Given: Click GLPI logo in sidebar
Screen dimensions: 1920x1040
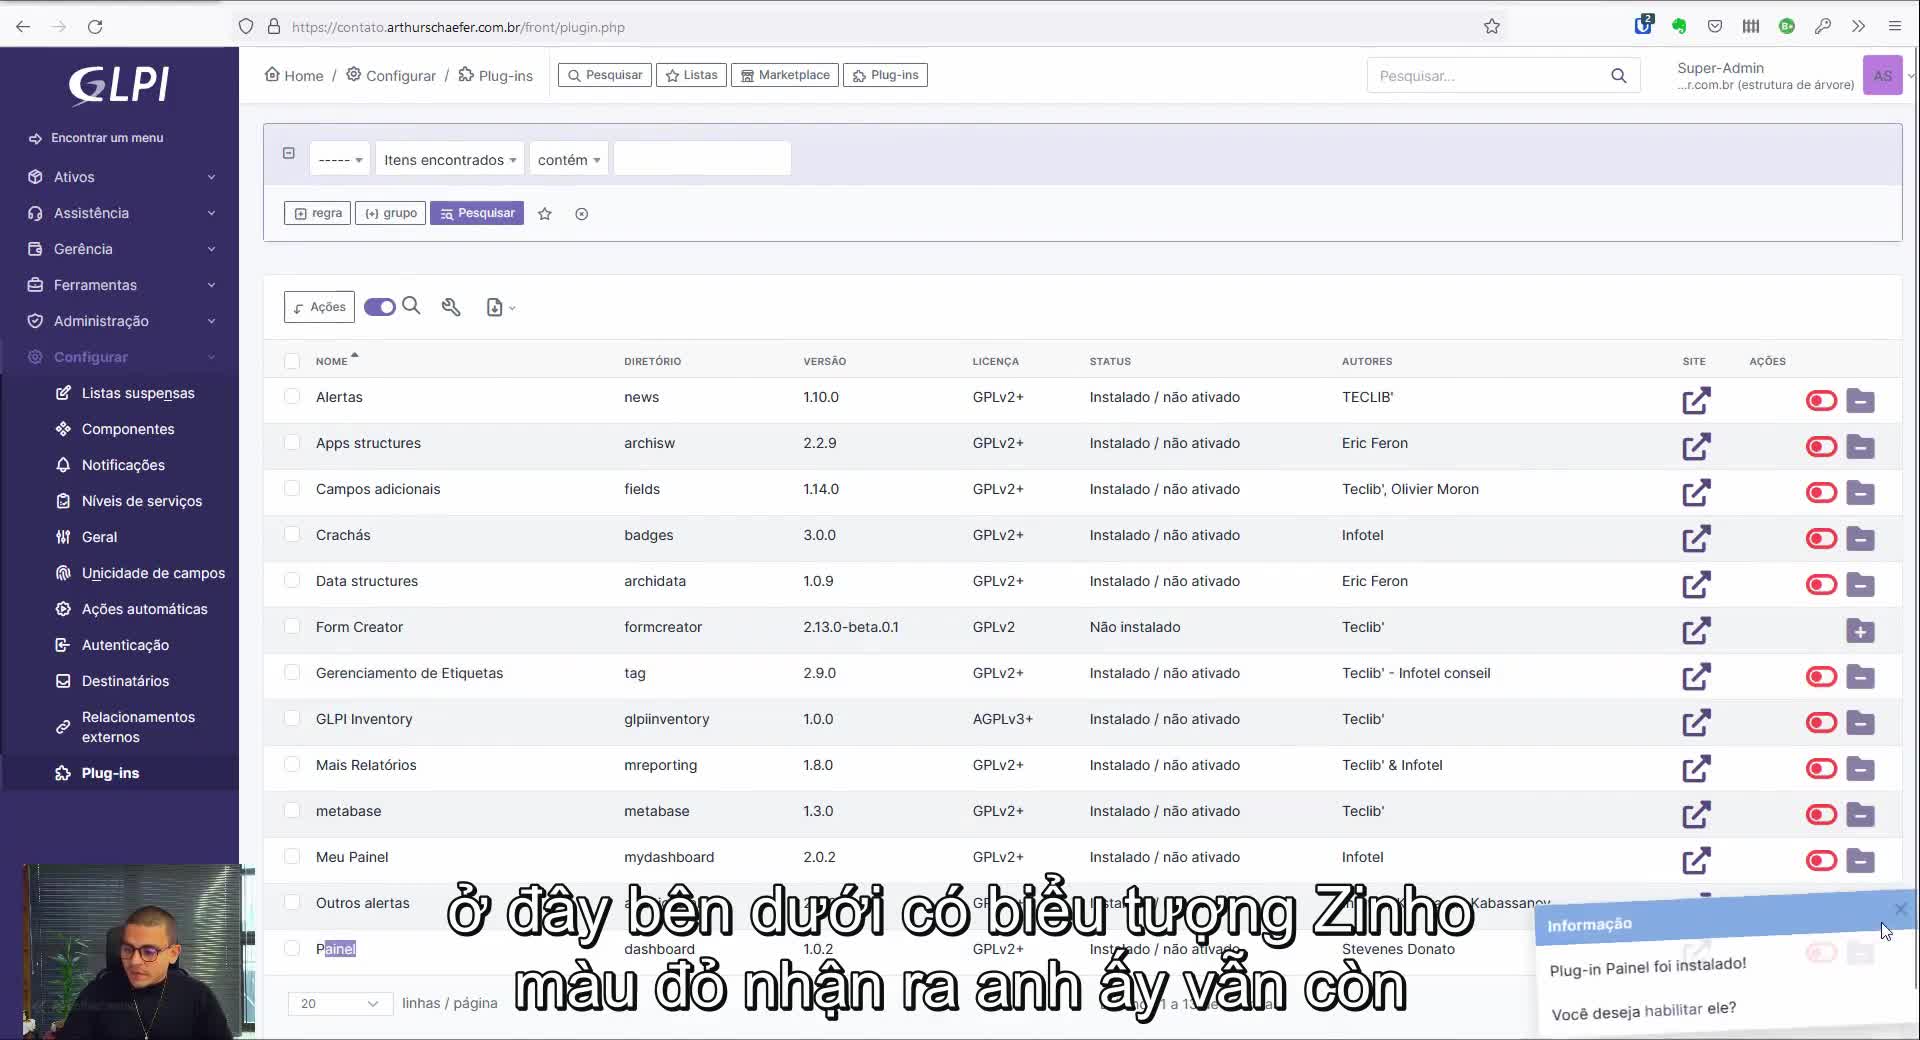Looking at the screenshot, I should click(x=119, y=85).
